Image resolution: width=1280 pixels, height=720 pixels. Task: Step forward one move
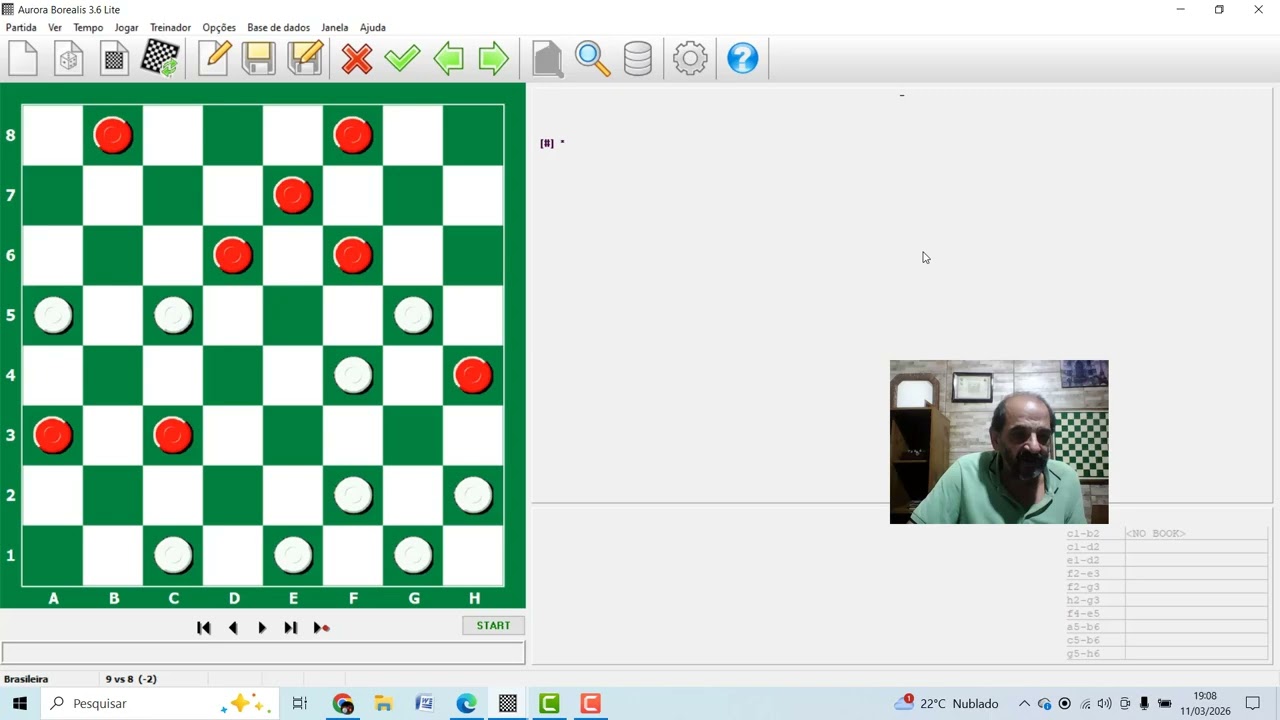coord(262,628)
